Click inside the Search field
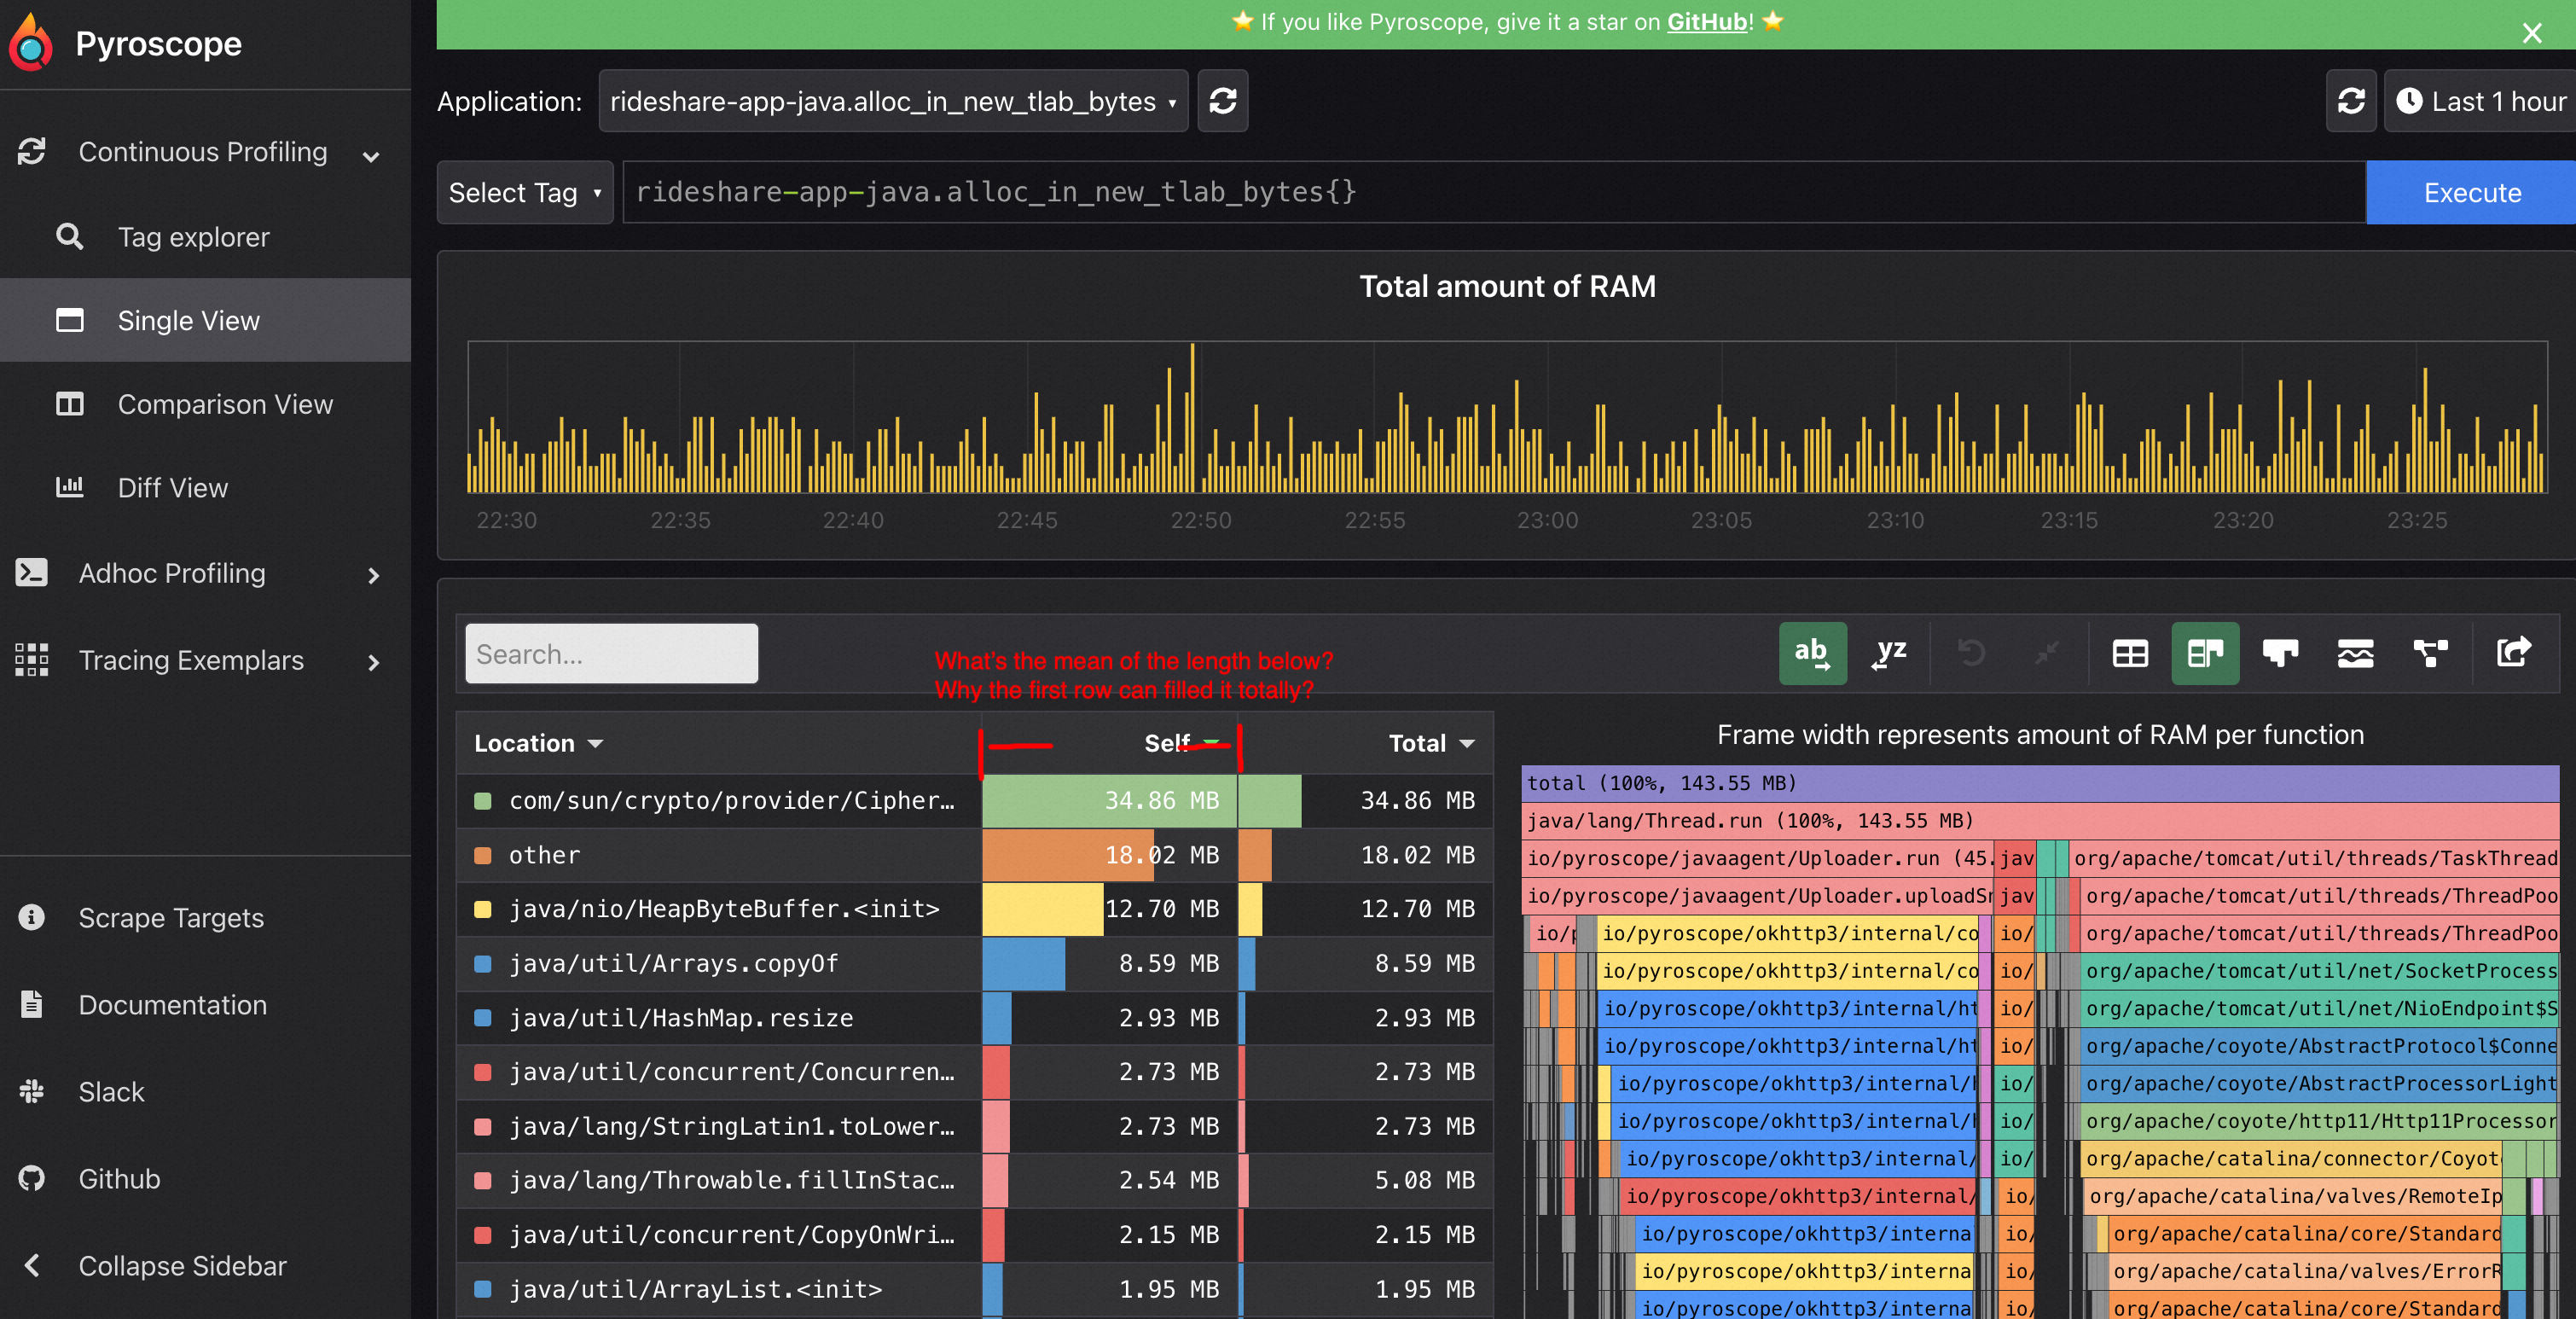Viewport: 2576px width, 1319px height. 610,653
